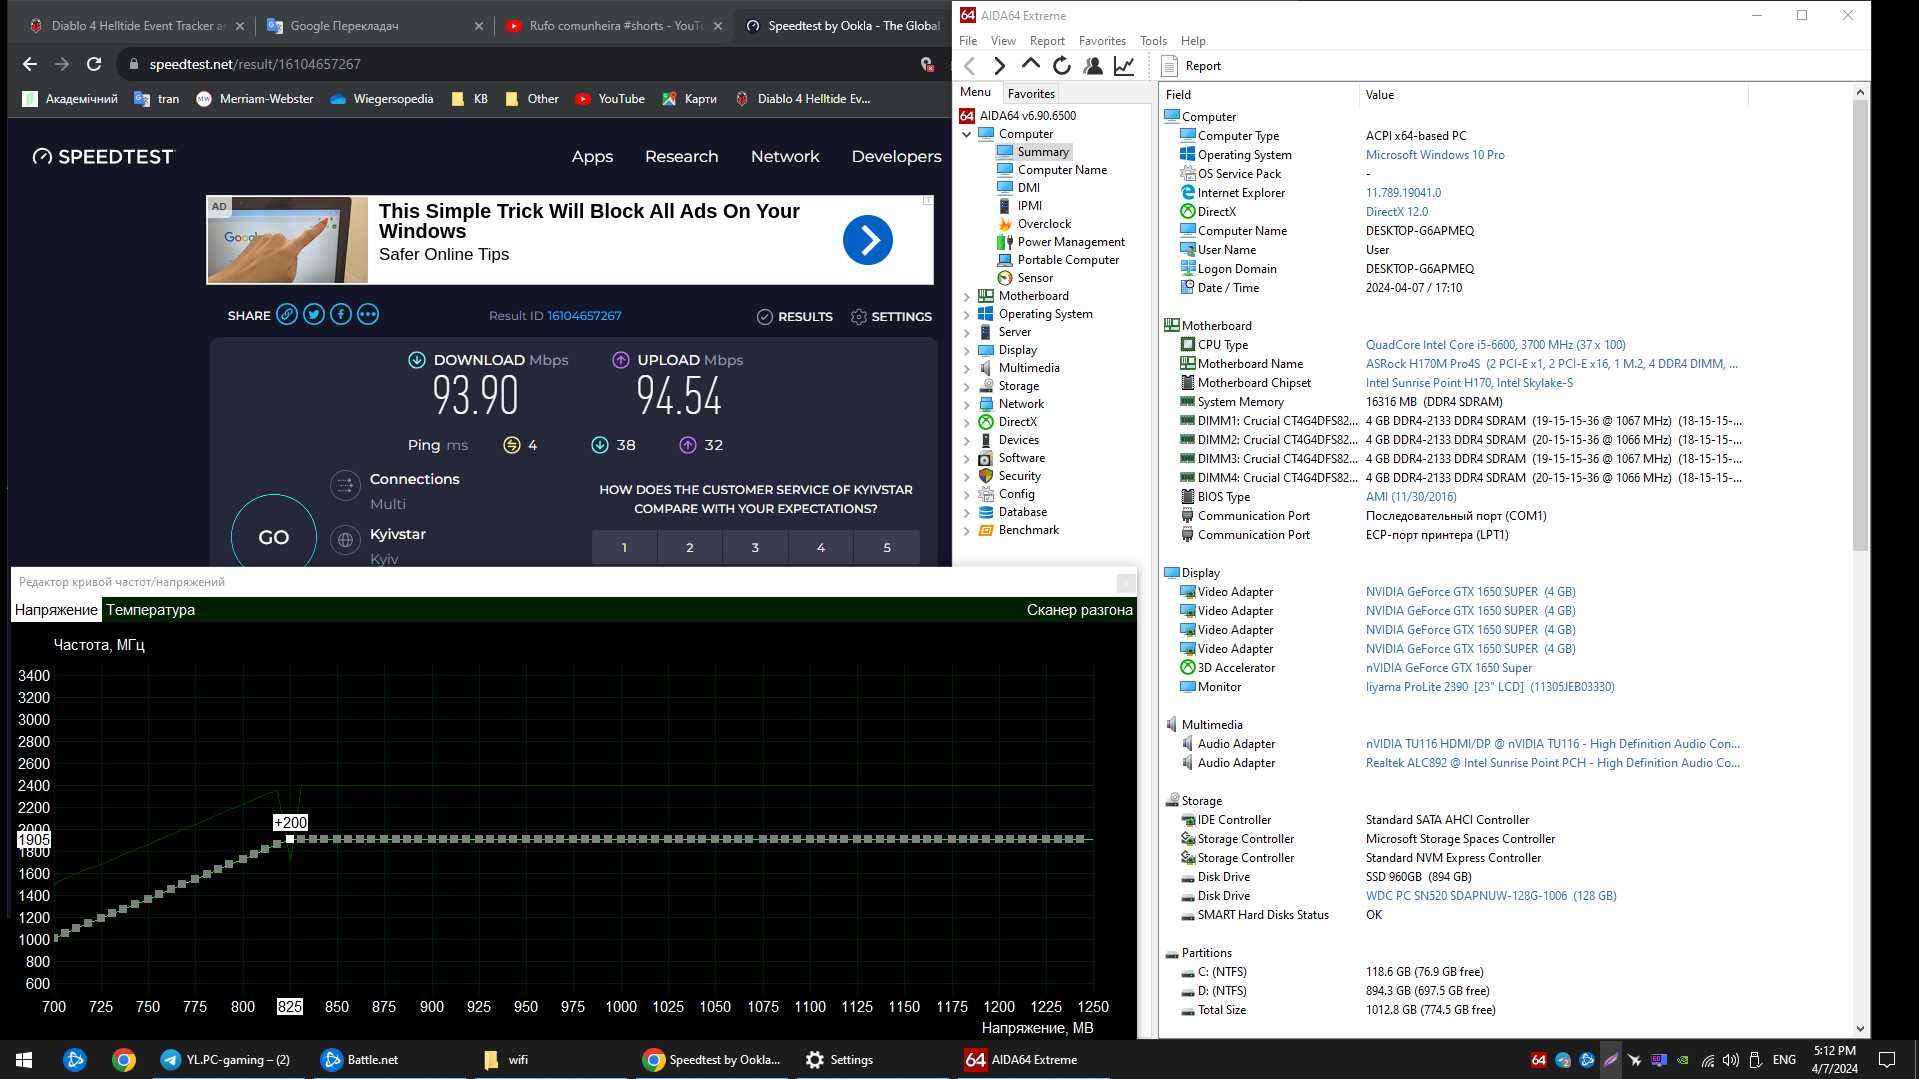The image size is (1919, 1079).
Task: Open the Result ID 16104657267 link
Action: tap(584, 316)
